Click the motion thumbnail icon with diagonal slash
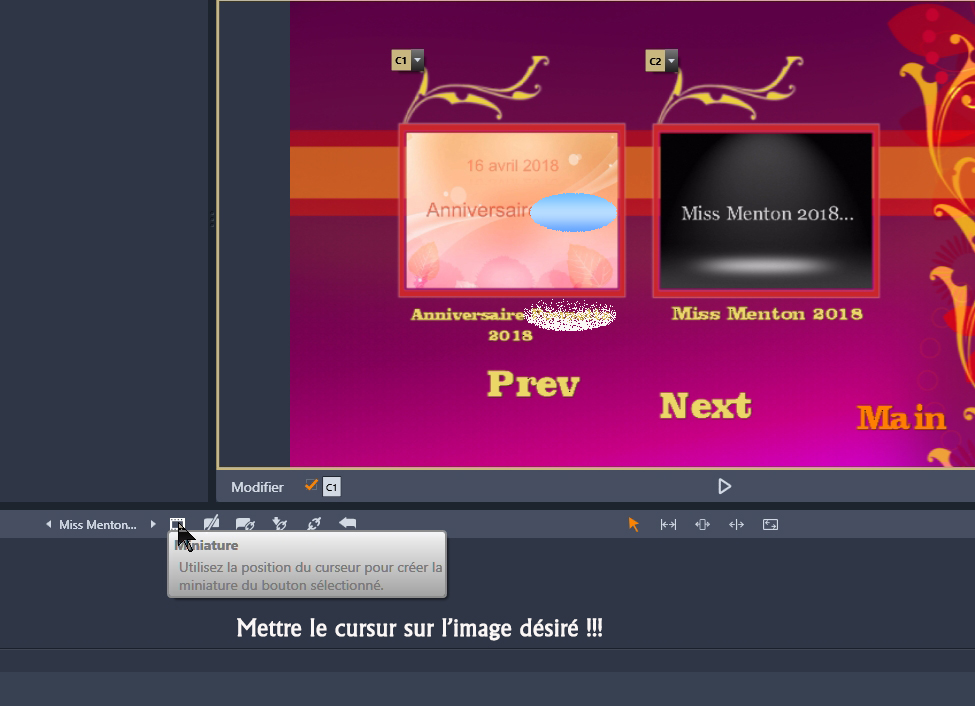Screen dimensions: 975x706 [211, 524]
